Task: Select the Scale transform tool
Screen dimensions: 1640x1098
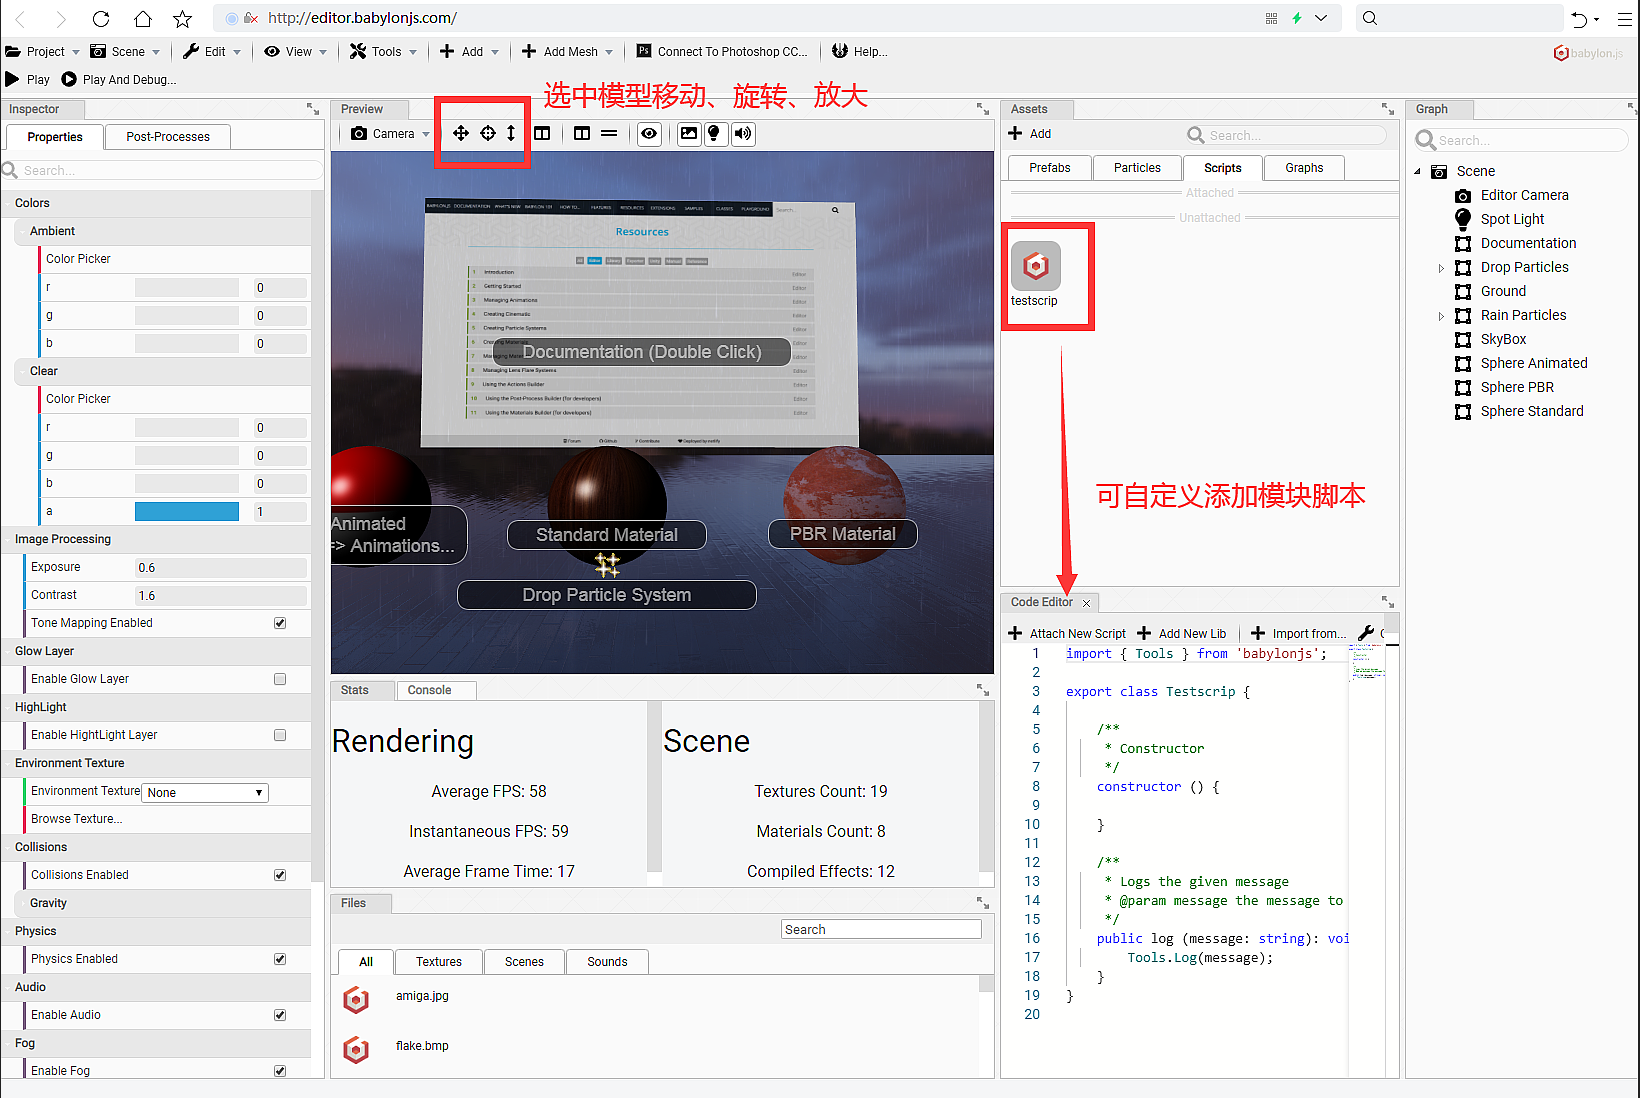Action: pyautogui.click(x=512, y=132)
